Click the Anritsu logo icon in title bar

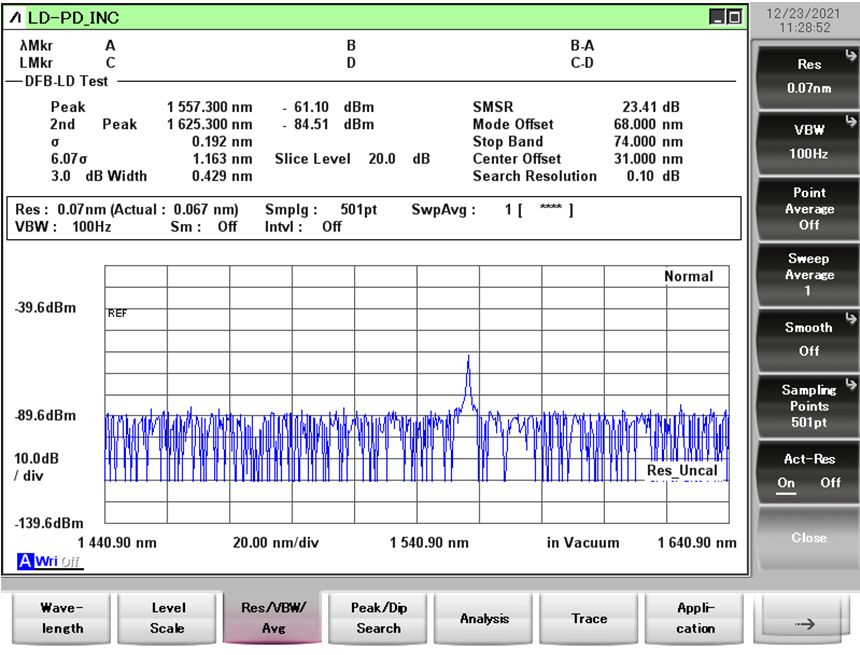[x=17, y=17]
